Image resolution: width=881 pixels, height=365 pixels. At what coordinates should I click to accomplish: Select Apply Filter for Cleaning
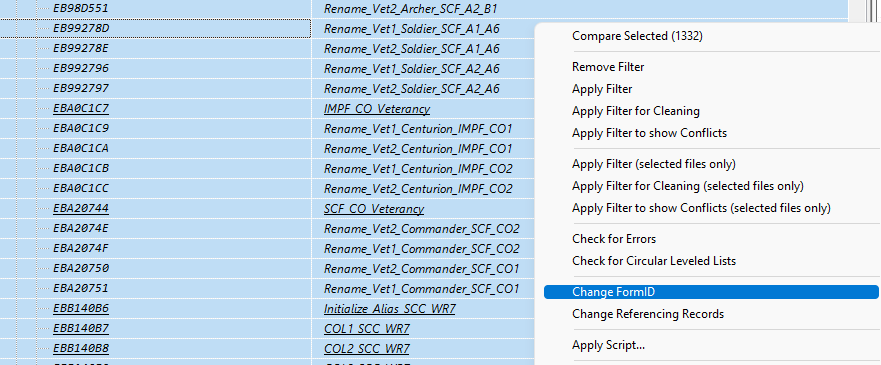pos(635,111)
